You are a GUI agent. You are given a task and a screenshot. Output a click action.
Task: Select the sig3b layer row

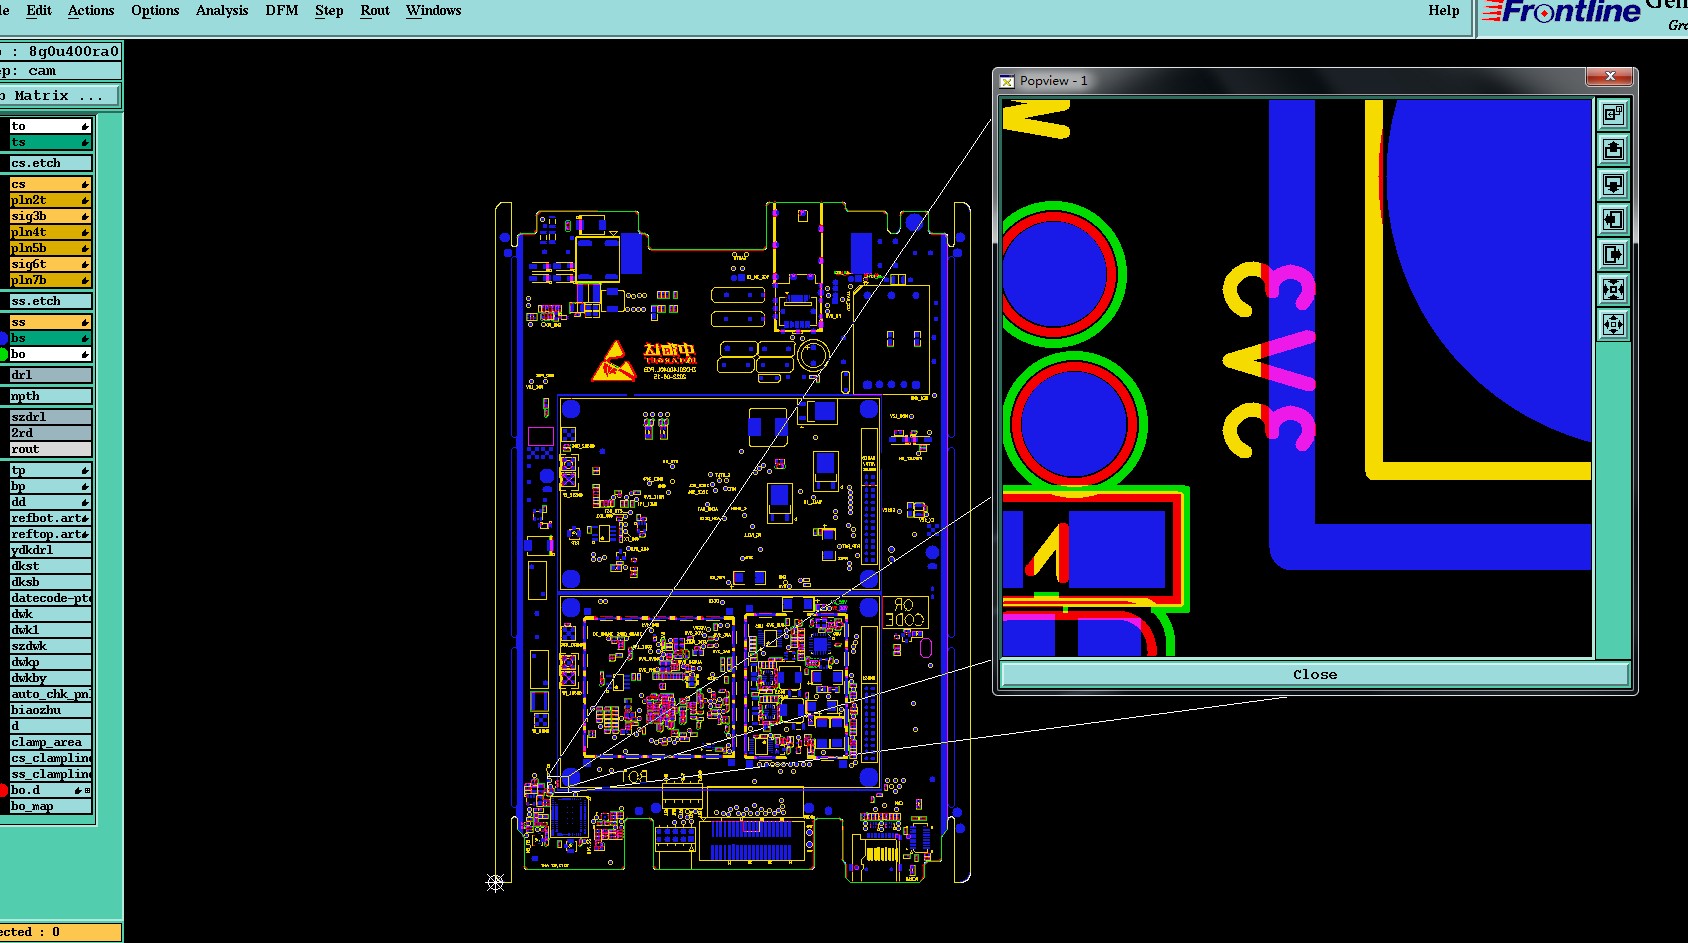tap(50, 216)
